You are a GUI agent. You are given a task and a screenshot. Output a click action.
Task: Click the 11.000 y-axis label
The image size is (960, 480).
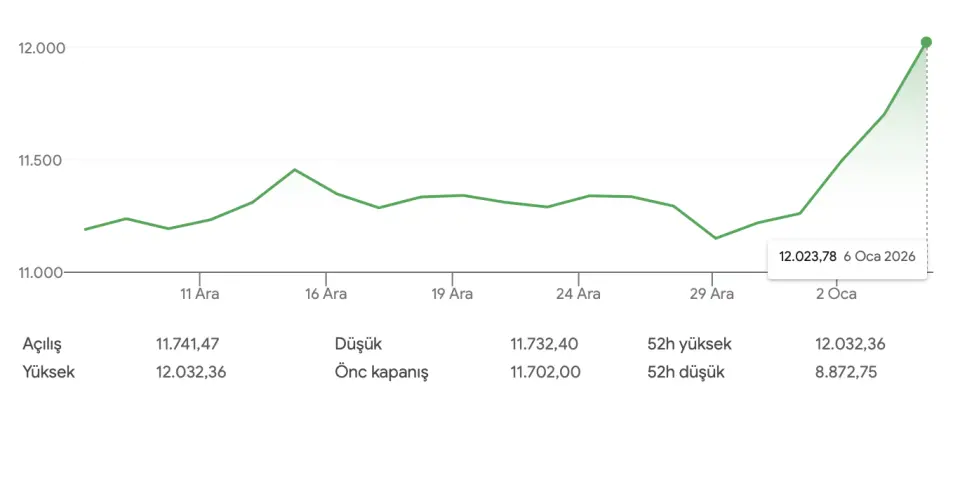[41, 272]
